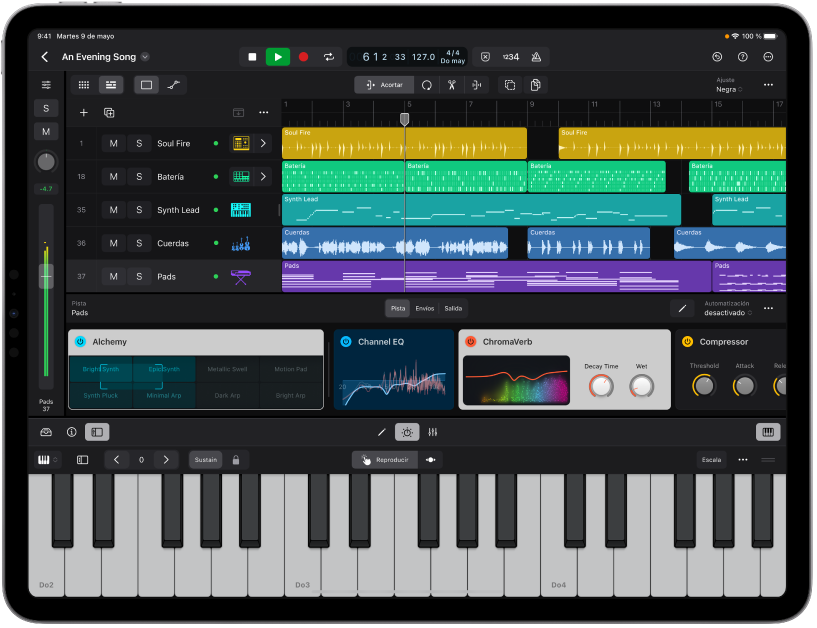Tap the Reproducir button above the keyboard
The image size is (817, 628).
(x=386, y=460)
